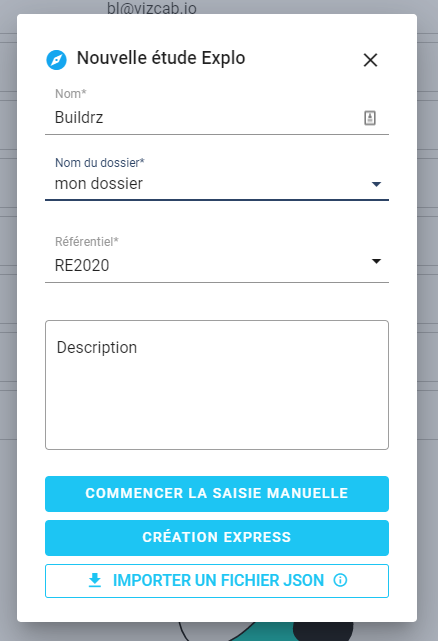Click the download arrow icon on import button
438x641 pixels.
pos(95,580)
